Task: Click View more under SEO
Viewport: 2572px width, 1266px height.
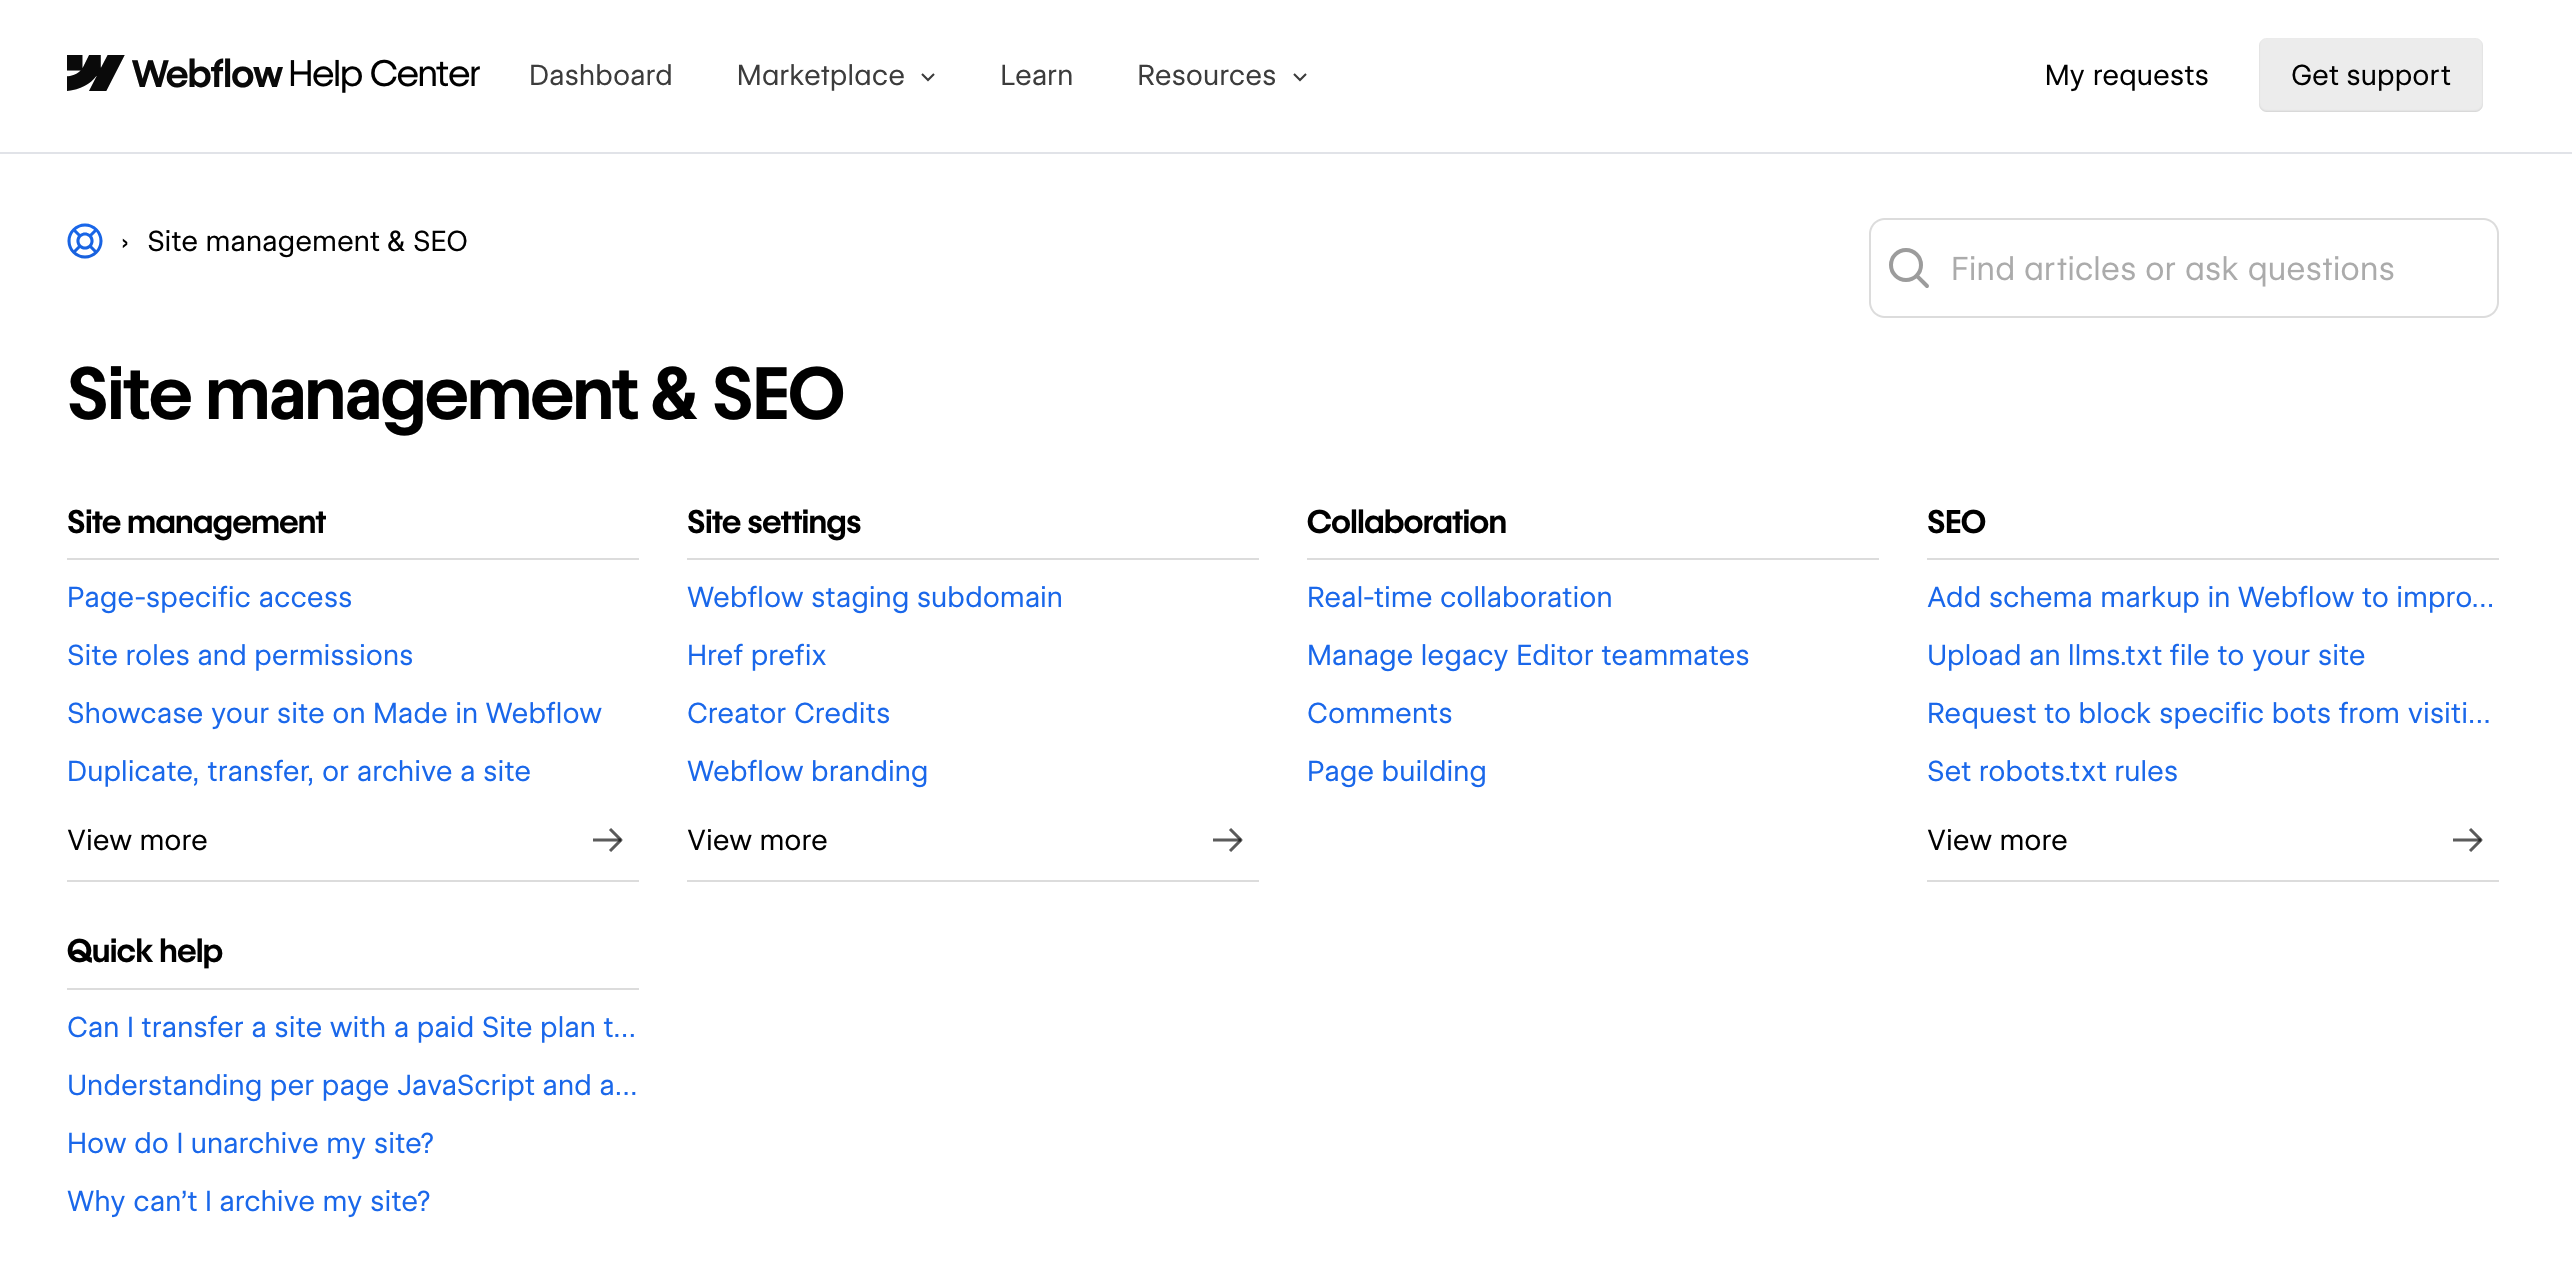Action: pos(1997,840)
